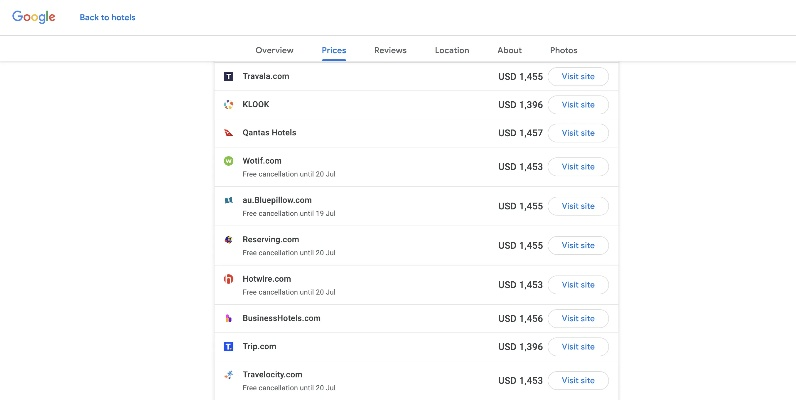Screen dimensions: 796x400
Task: Visit site for Trip.com offer
Action: 578,347
